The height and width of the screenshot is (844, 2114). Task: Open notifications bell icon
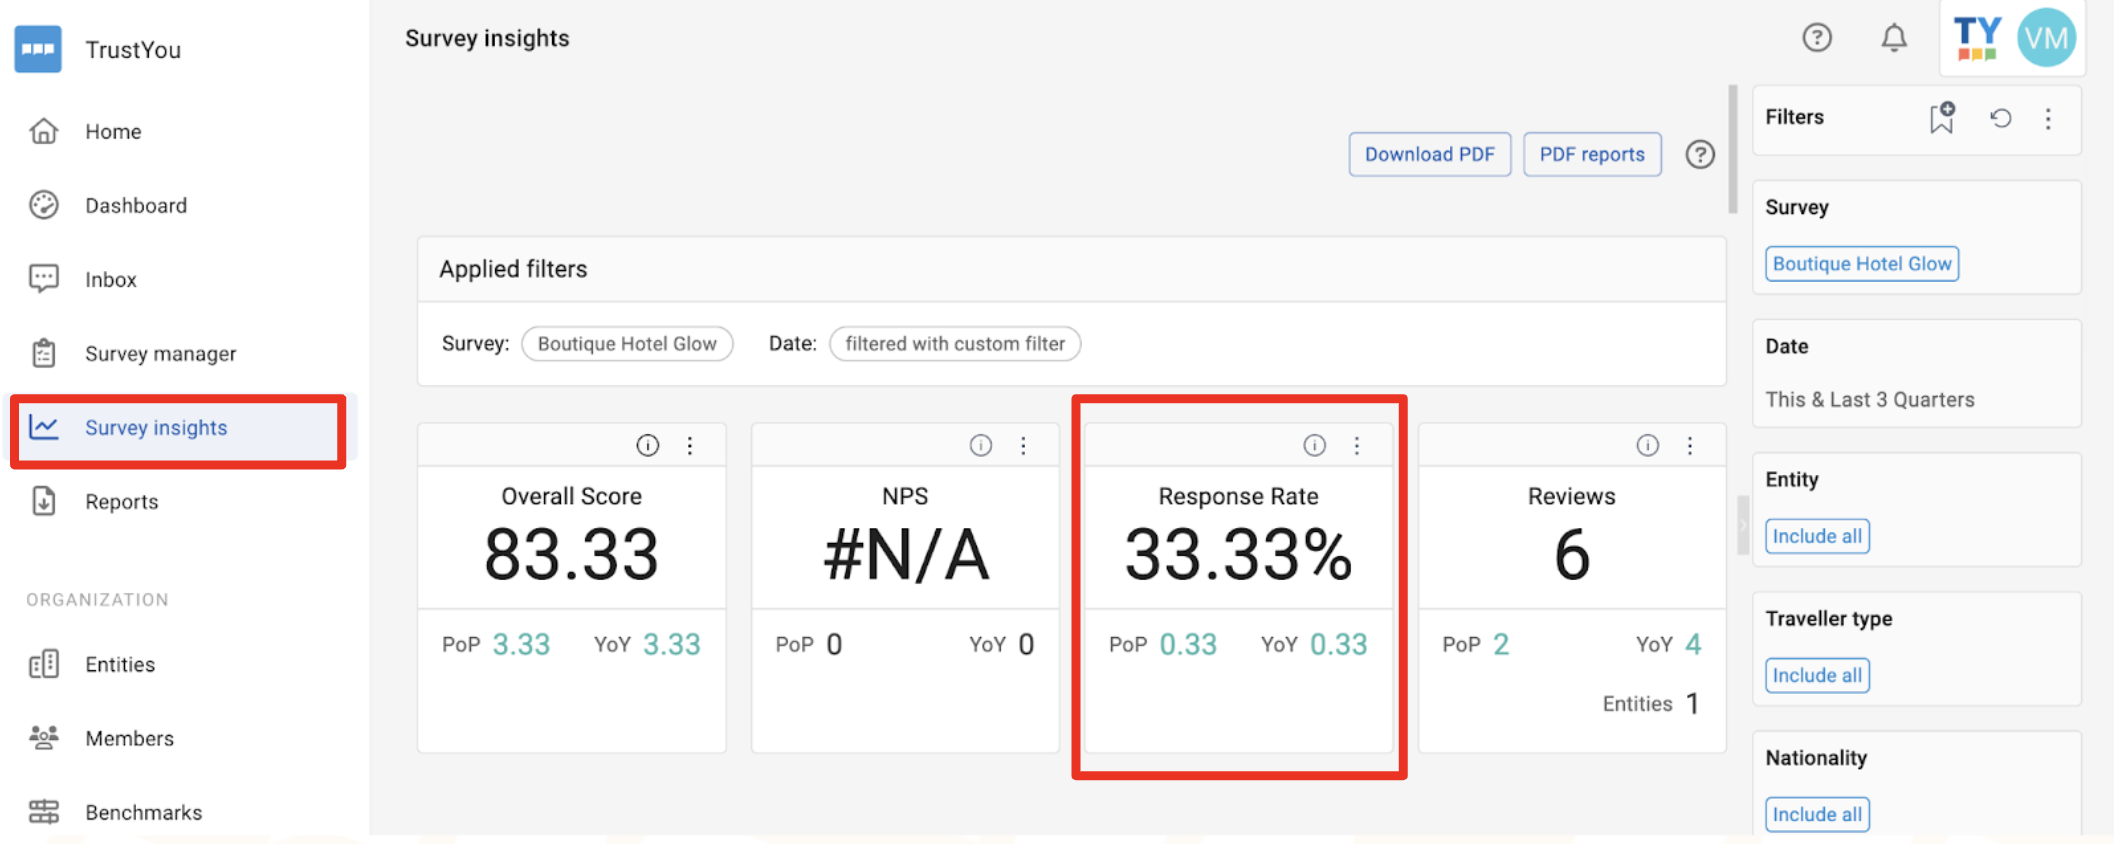tap(1894, 38)
